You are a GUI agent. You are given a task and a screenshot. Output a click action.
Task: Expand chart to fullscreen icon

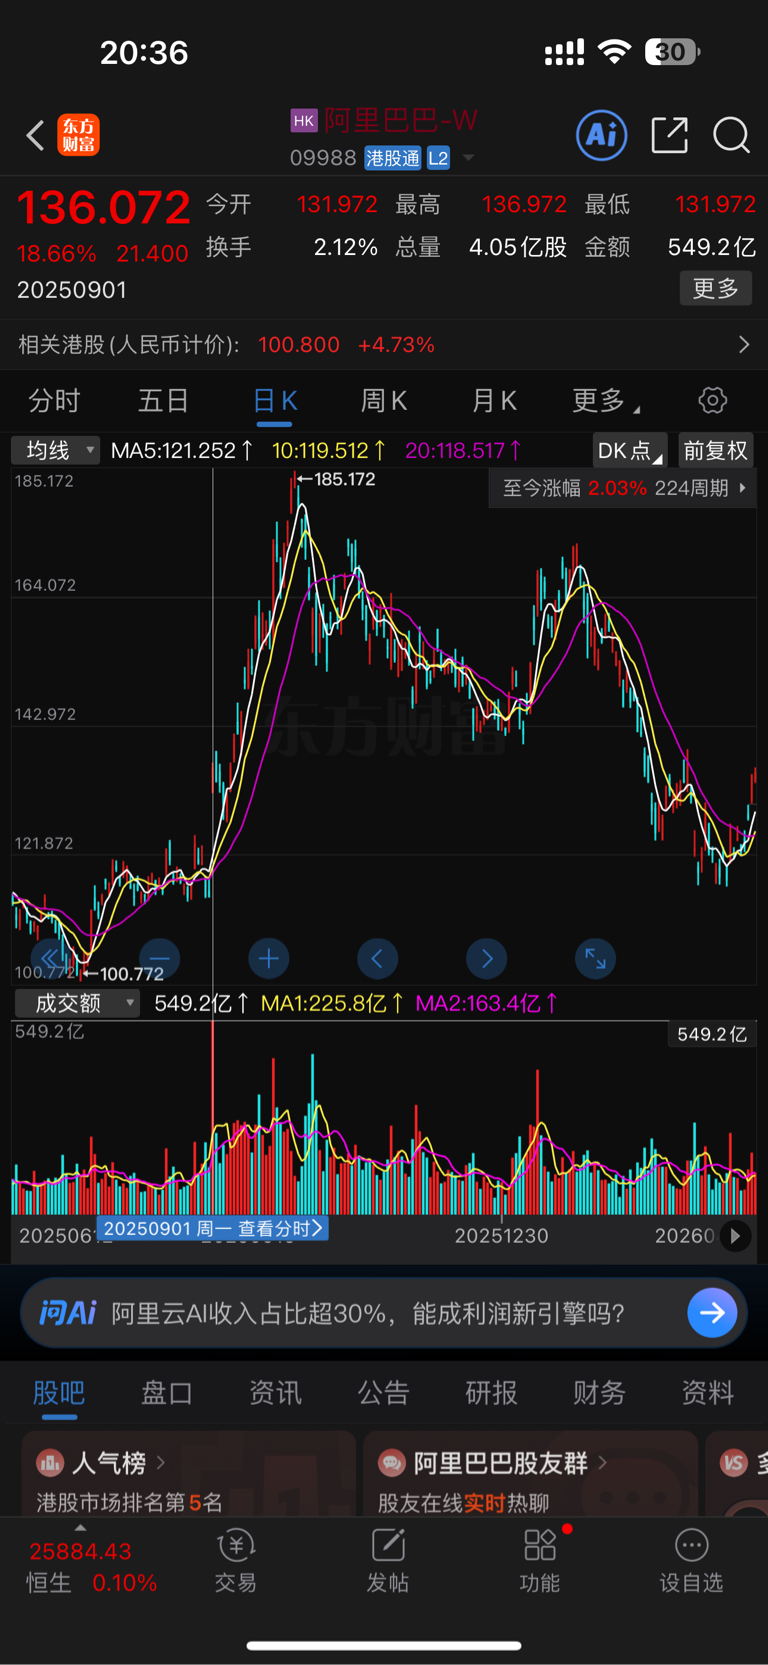click(x=596, y=959)
